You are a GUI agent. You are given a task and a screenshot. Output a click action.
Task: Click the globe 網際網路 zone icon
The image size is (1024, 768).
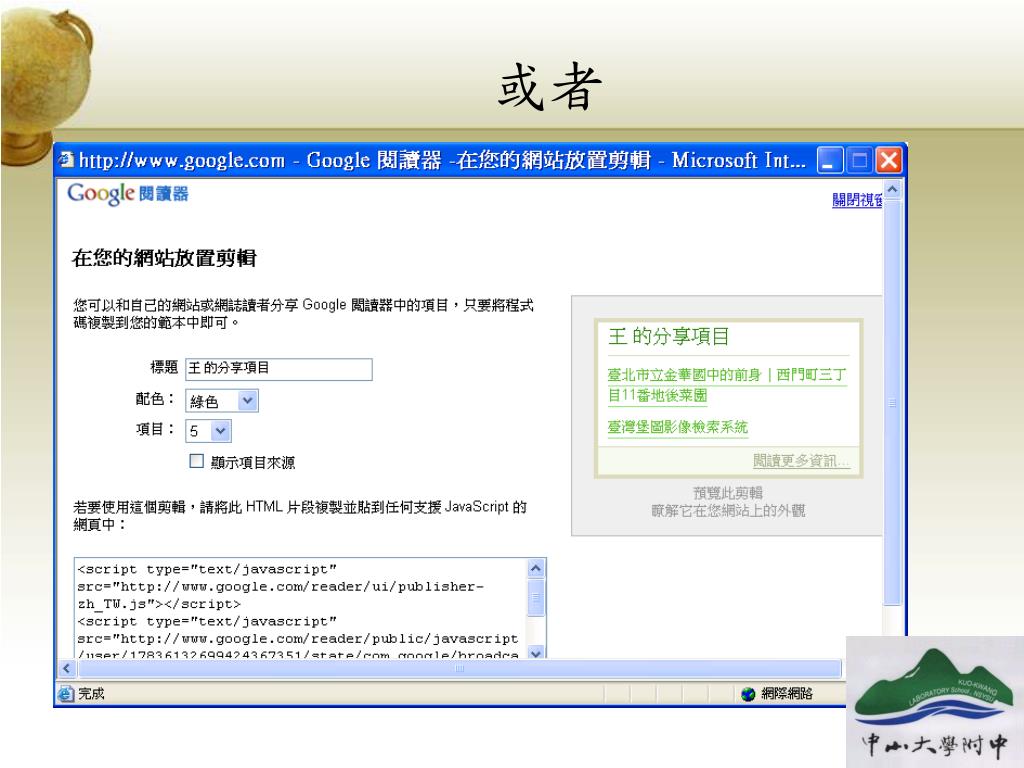[748, 694]
